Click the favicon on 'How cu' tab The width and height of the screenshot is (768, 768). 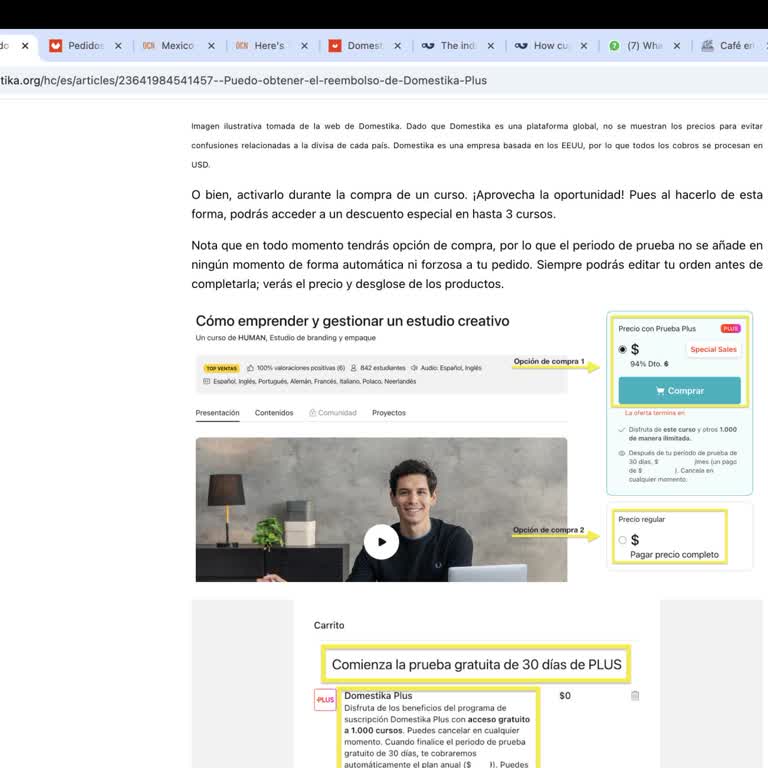(x=521, y=46)
